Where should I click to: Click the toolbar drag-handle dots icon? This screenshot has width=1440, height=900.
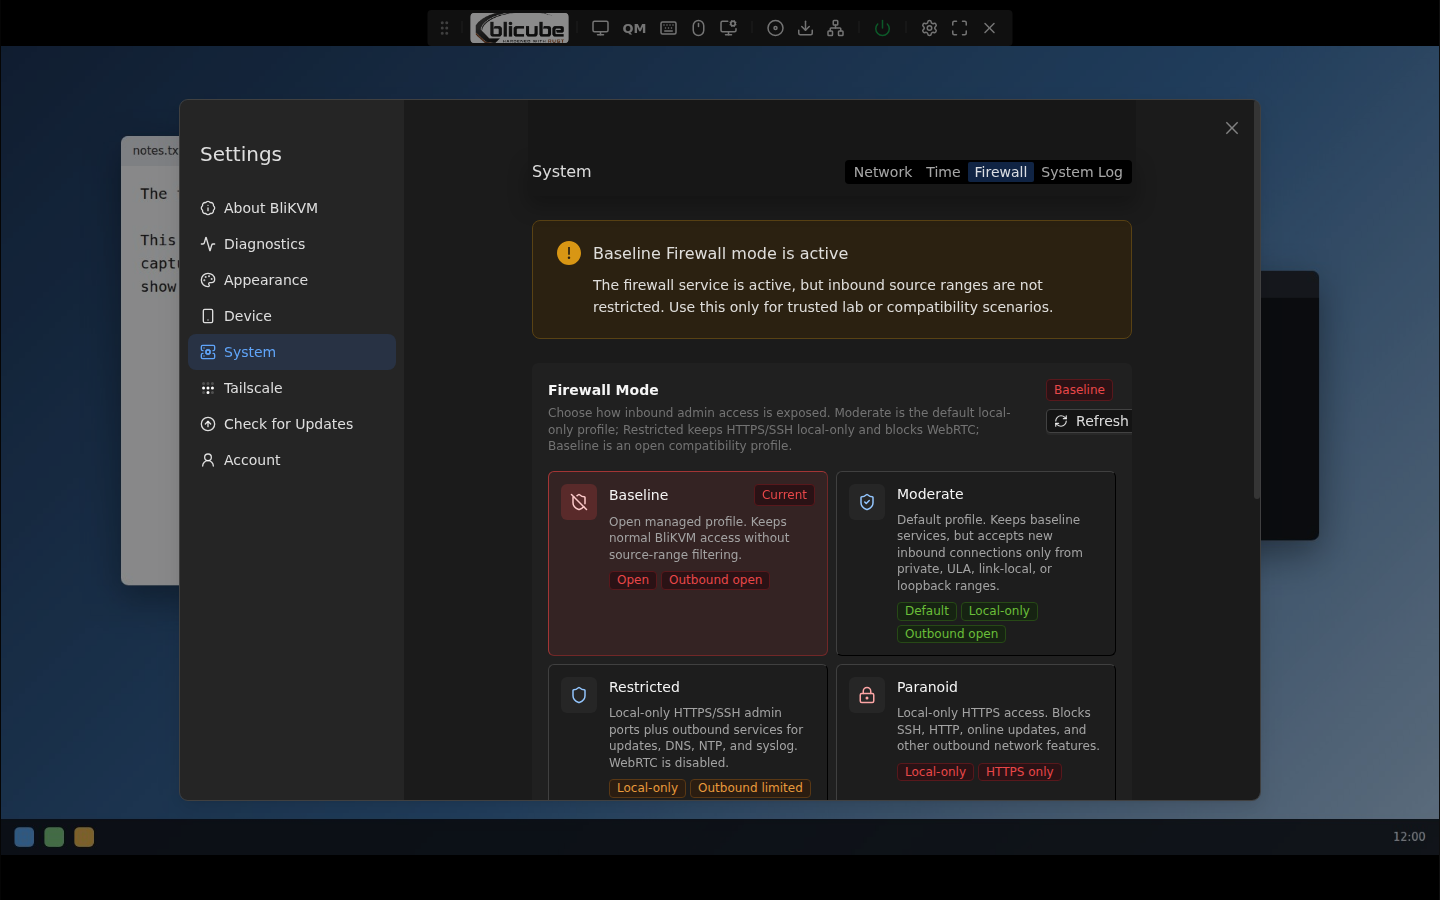[444, 28]
